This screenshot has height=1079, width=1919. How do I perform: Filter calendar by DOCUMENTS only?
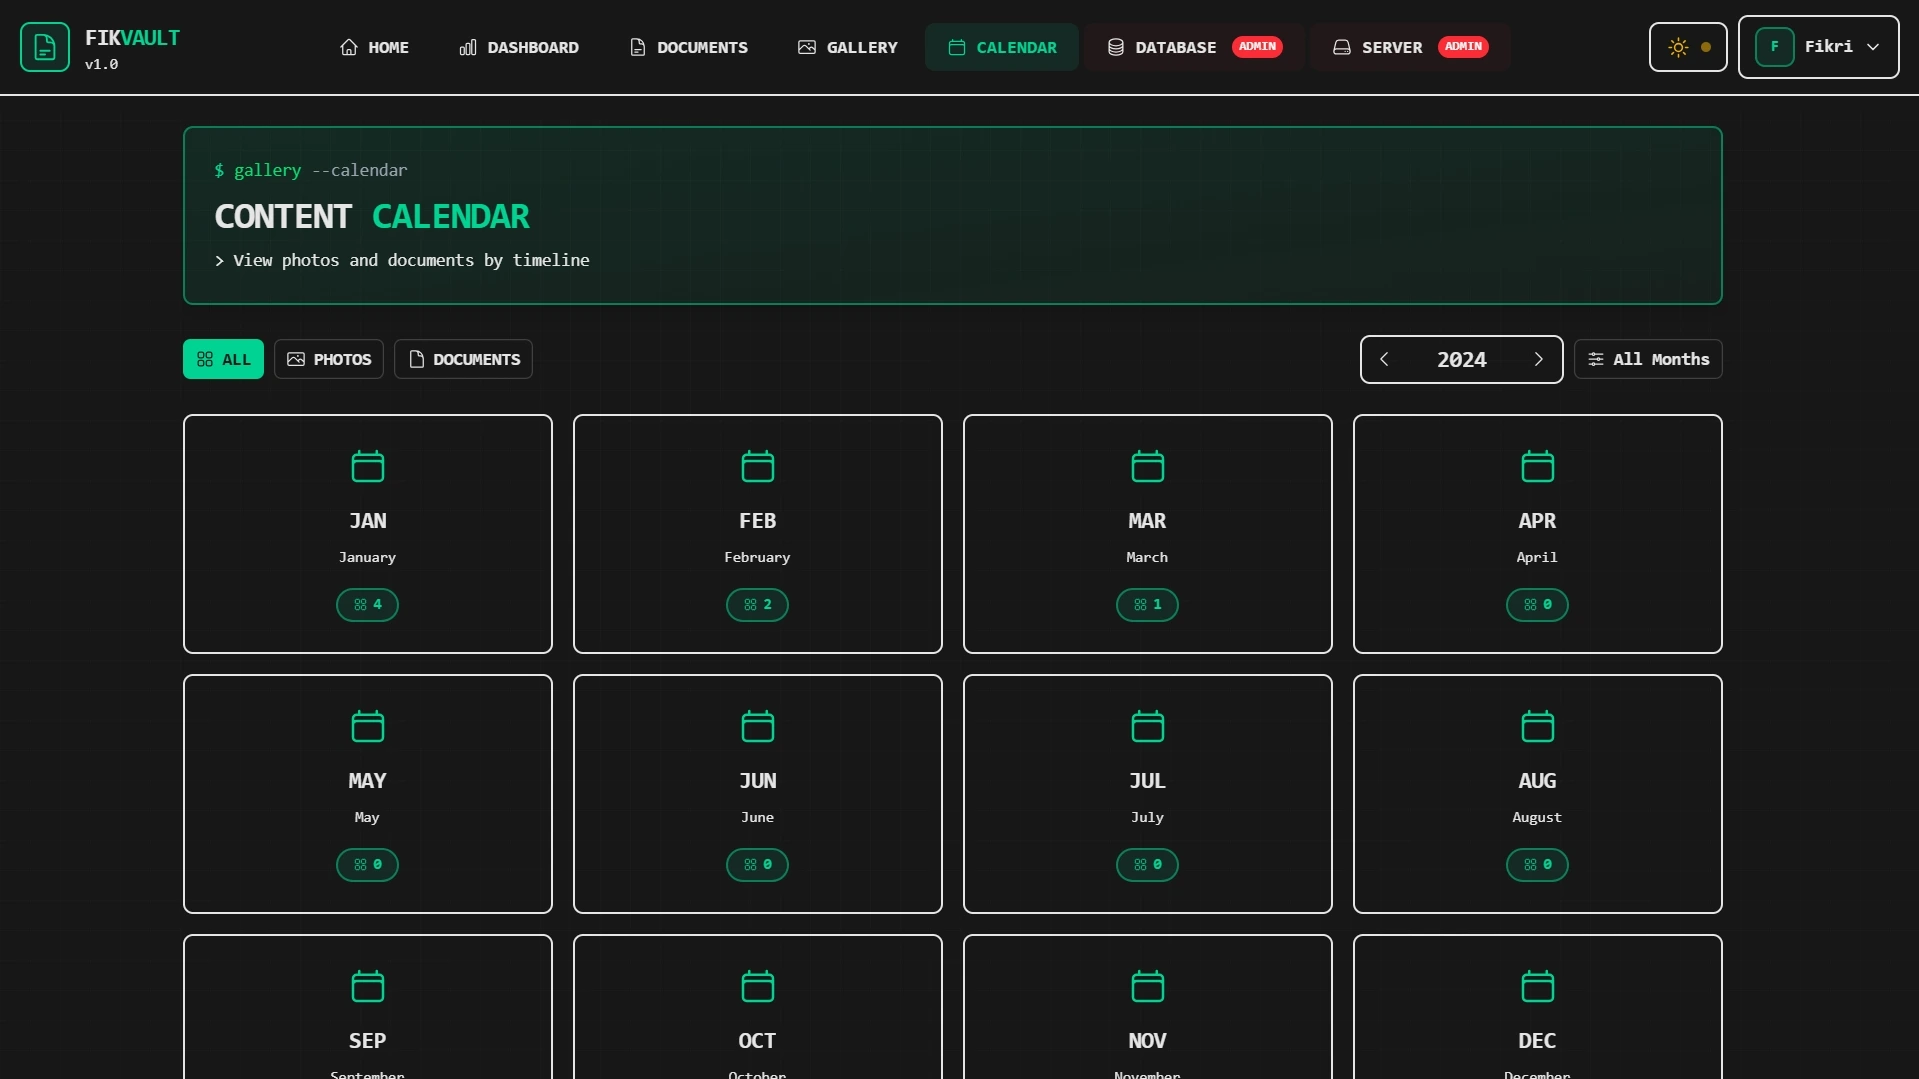coord(463,359)
